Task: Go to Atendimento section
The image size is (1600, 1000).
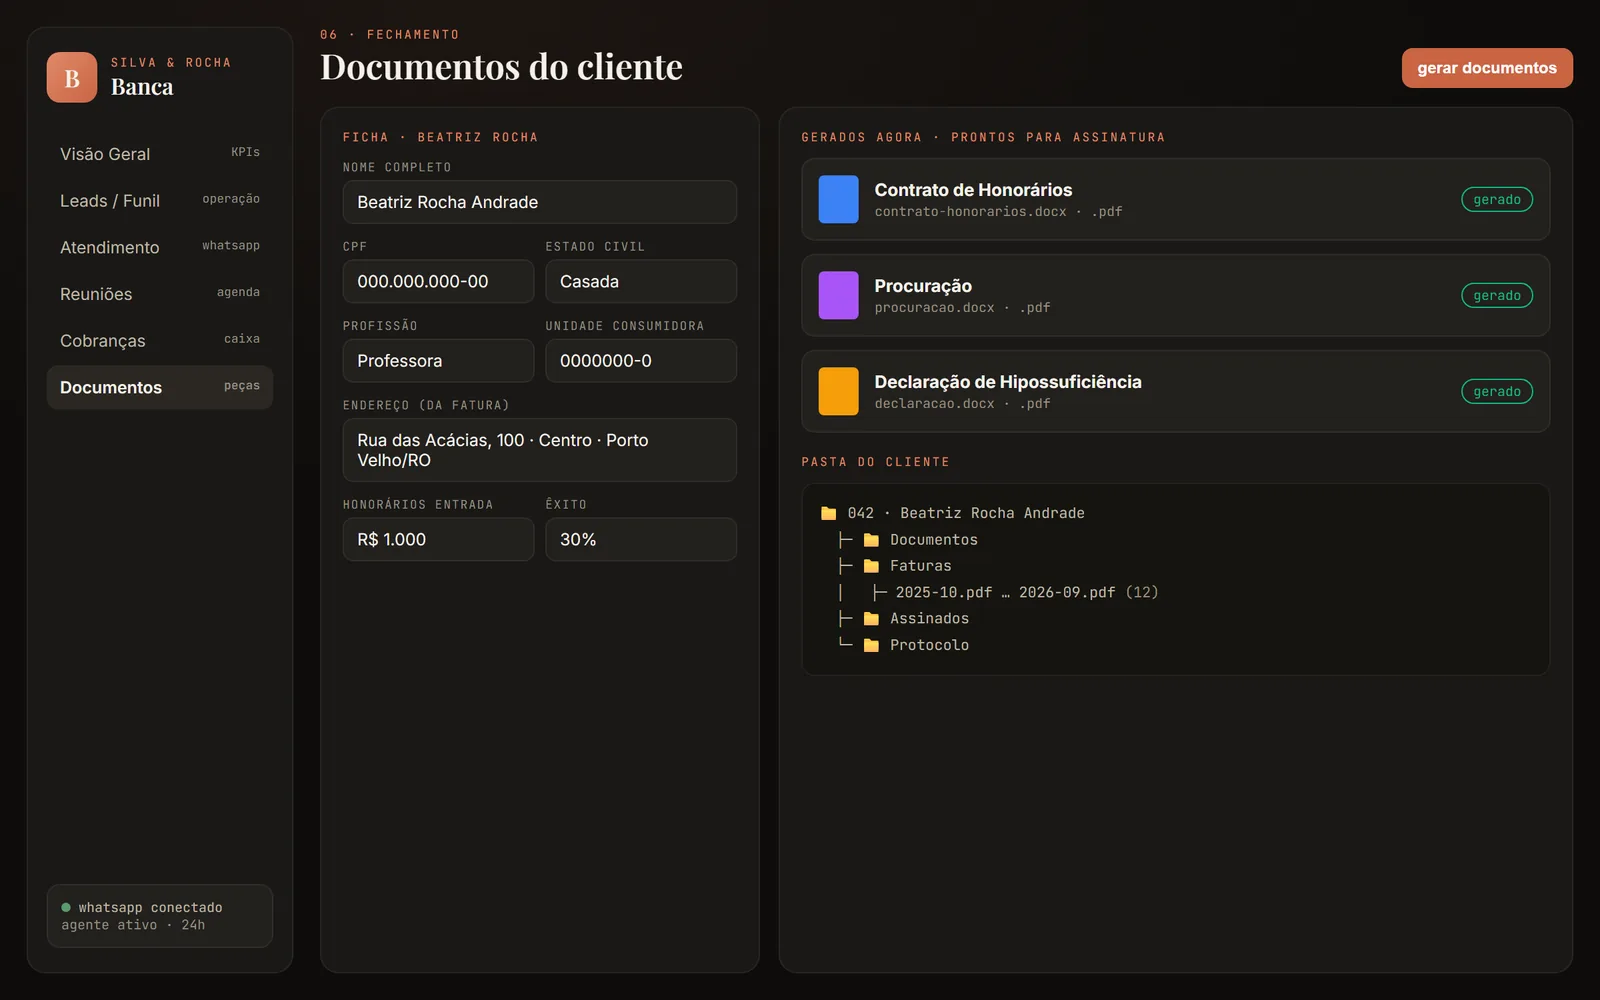Action: click(x=160, y=247)
